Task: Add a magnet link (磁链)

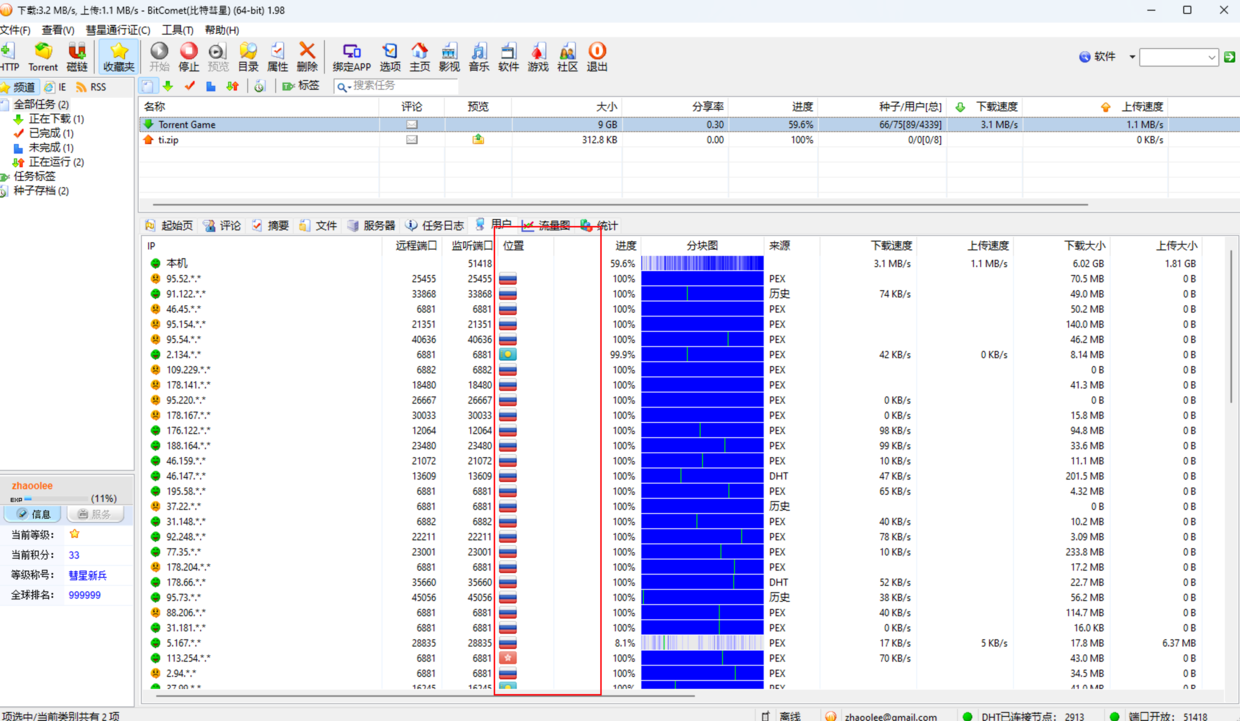Action: [77, 56]
